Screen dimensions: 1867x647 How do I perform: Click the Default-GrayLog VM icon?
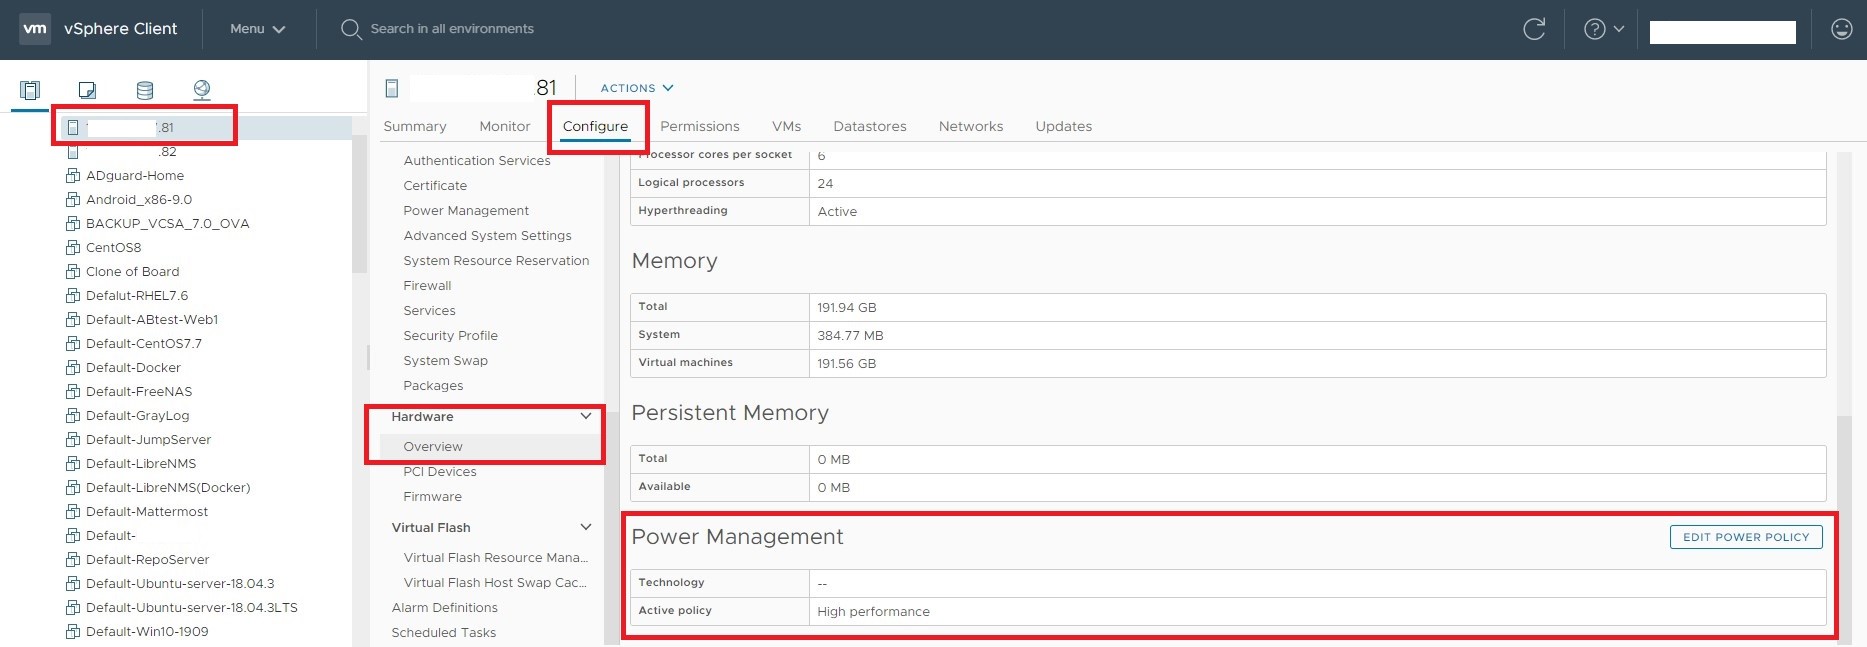tap(73, 415)
